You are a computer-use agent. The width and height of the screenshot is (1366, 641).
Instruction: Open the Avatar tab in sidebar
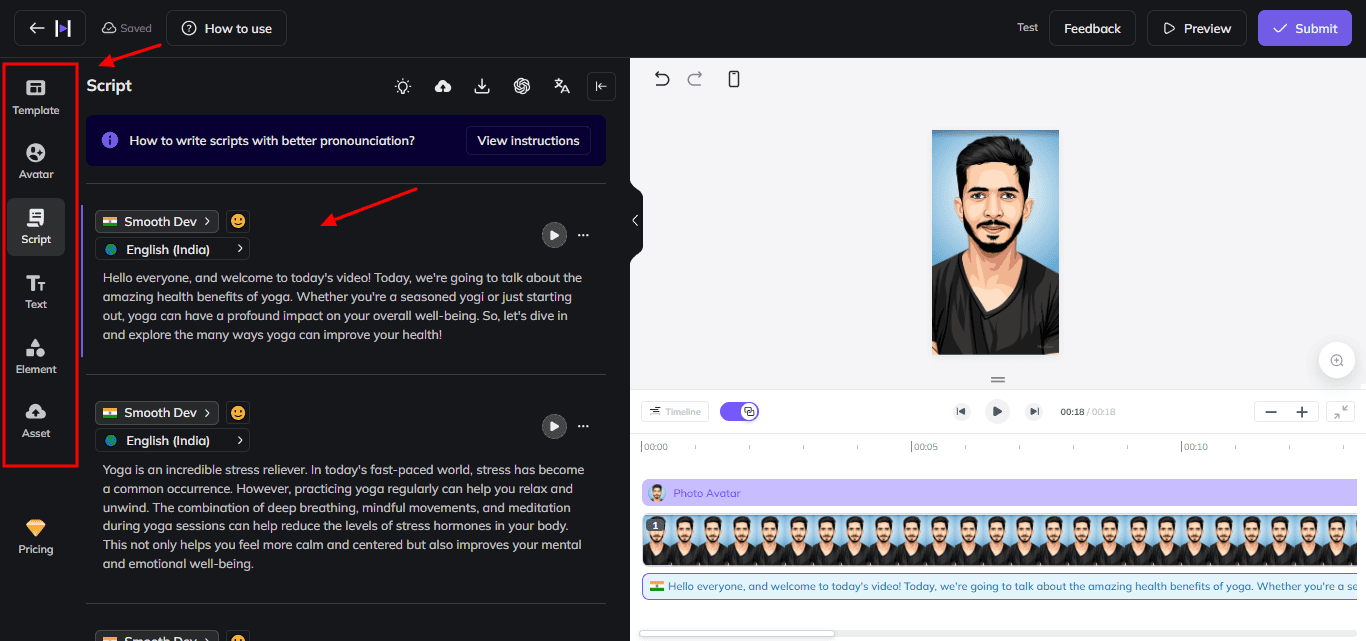(x=36, y=161)
